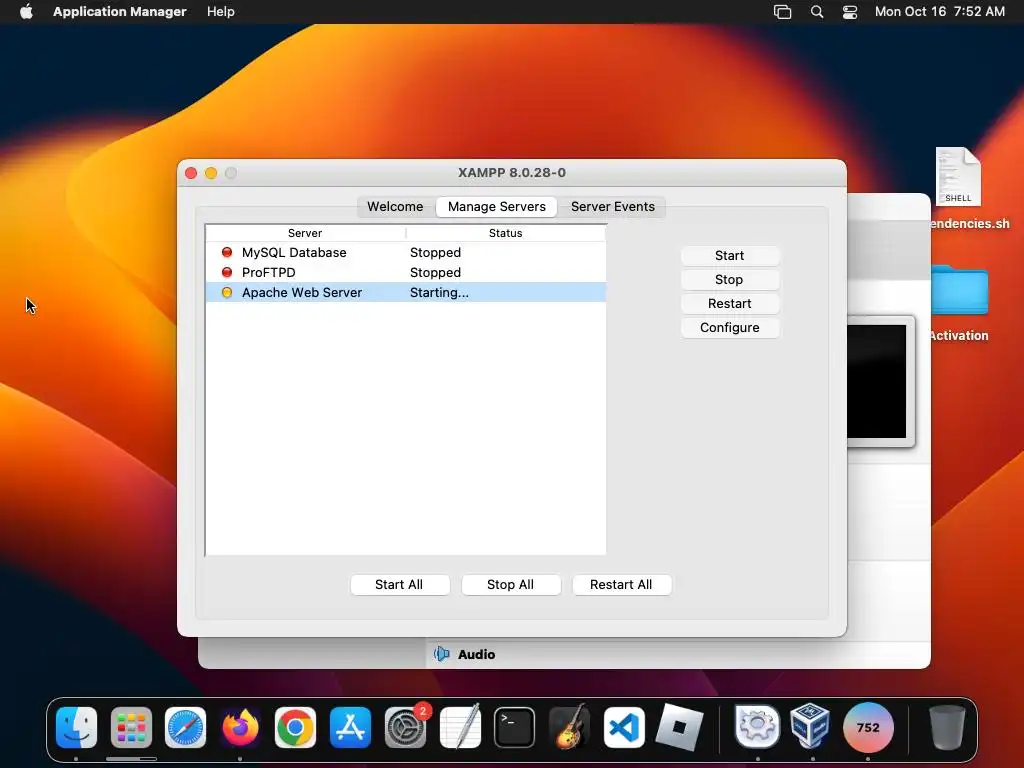
Task: Select the Apache Web Server row
Action: pyautogui.click(x=406, y=293)
